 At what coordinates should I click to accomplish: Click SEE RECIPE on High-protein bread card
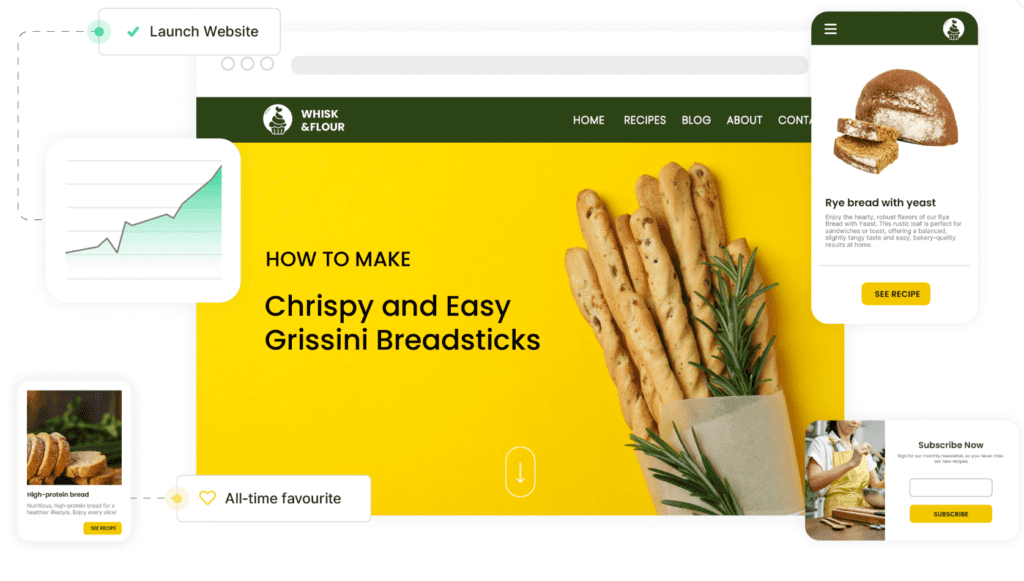103,528
